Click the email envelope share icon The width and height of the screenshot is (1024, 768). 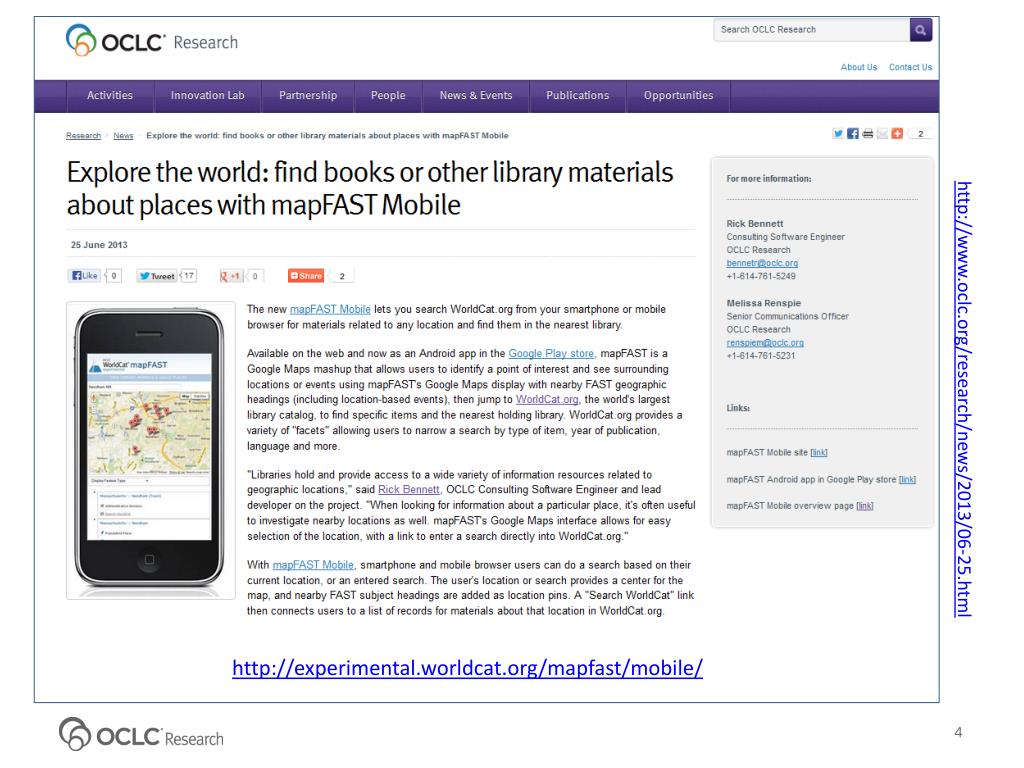(882, 134)
